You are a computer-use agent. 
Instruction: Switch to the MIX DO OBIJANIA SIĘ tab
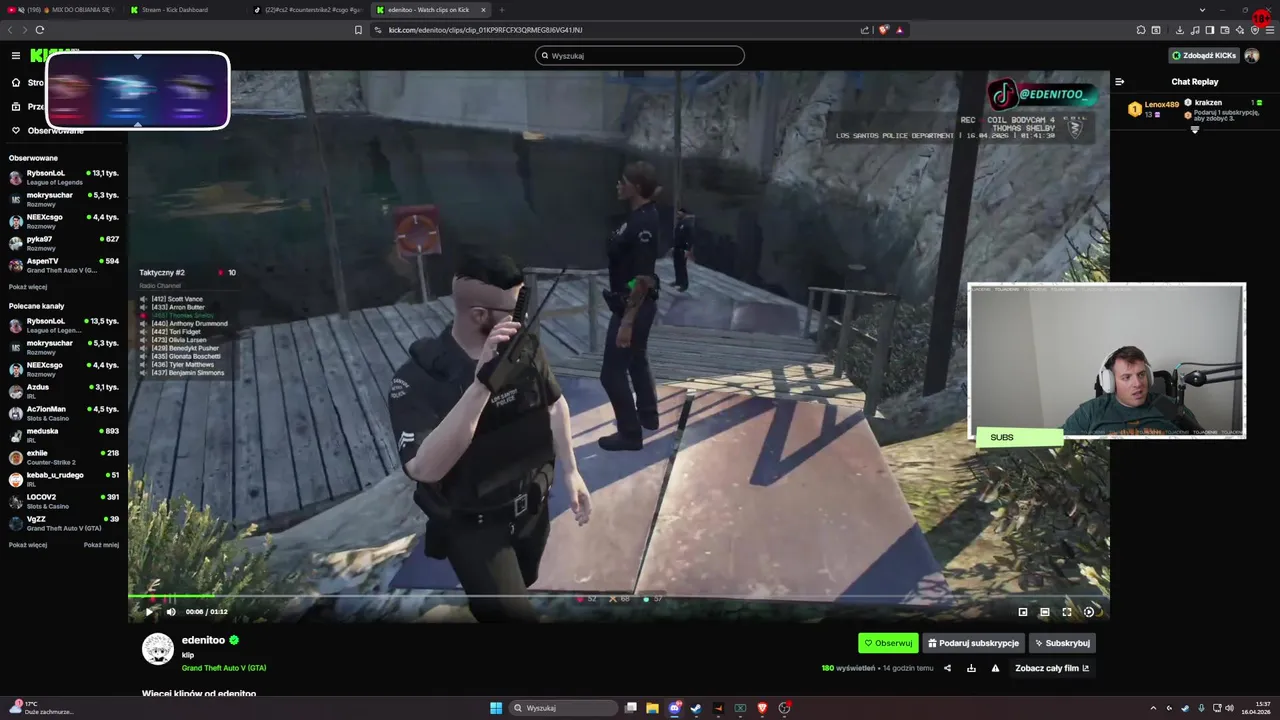[x=64, y=9]
